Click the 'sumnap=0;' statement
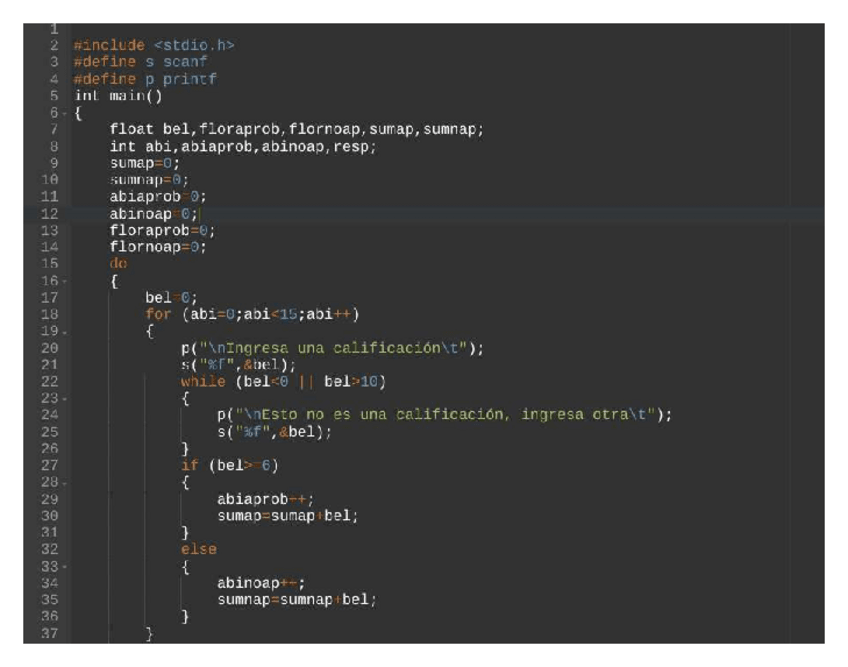The height and width of the screenshot is (667, 848). pos(149,180)
